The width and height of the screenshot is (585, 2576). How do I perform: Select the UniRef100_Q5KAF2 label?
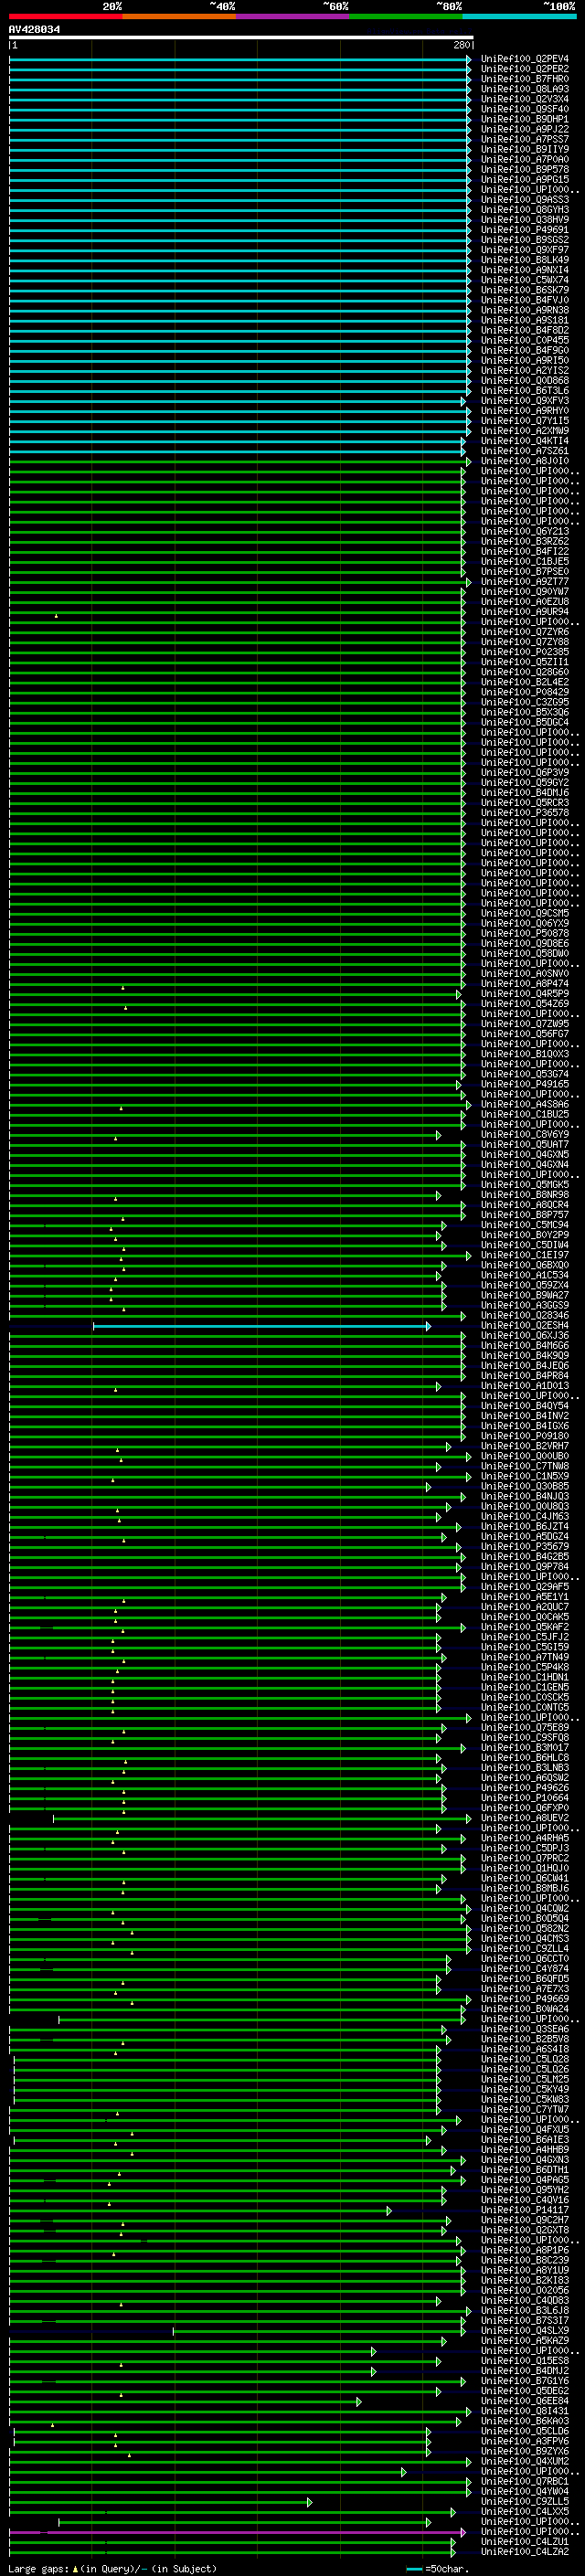524,1628
